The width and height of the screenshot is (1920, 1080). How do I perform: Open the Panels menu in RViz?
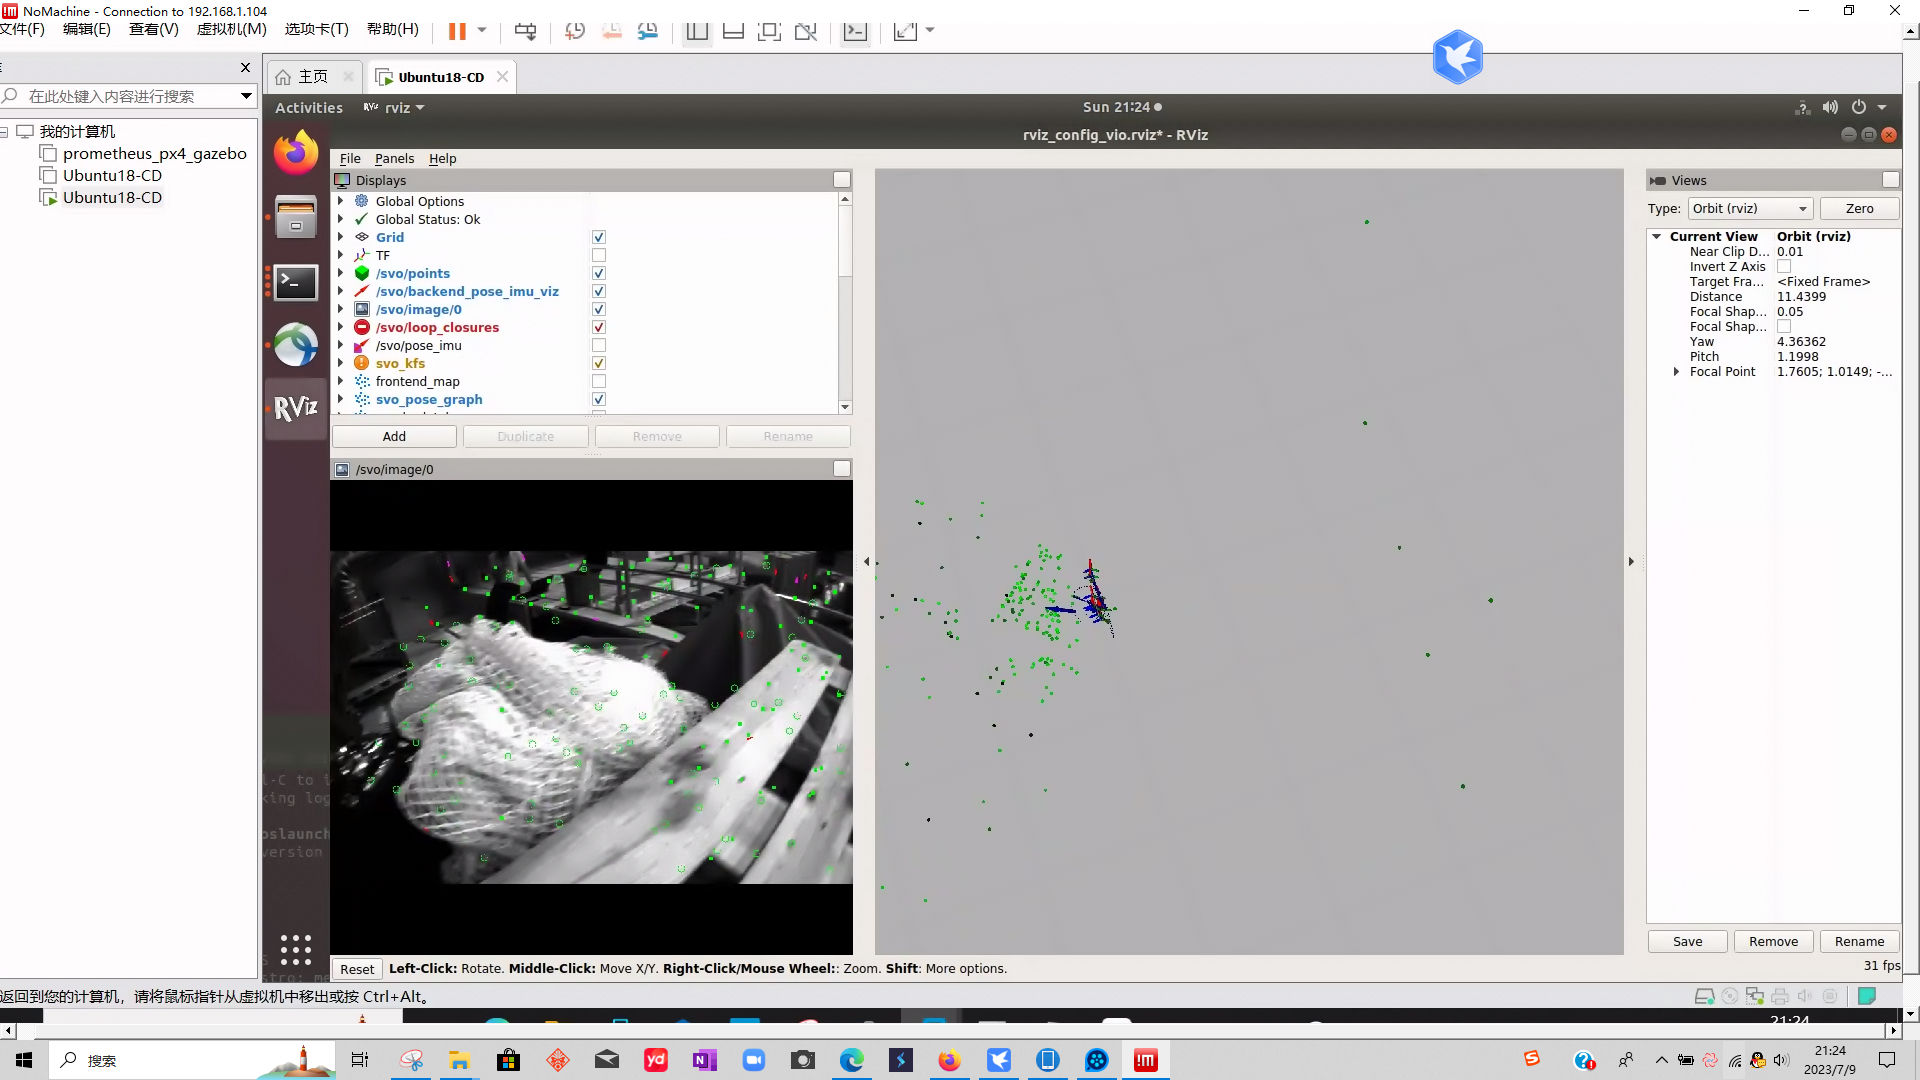(394, 158)
